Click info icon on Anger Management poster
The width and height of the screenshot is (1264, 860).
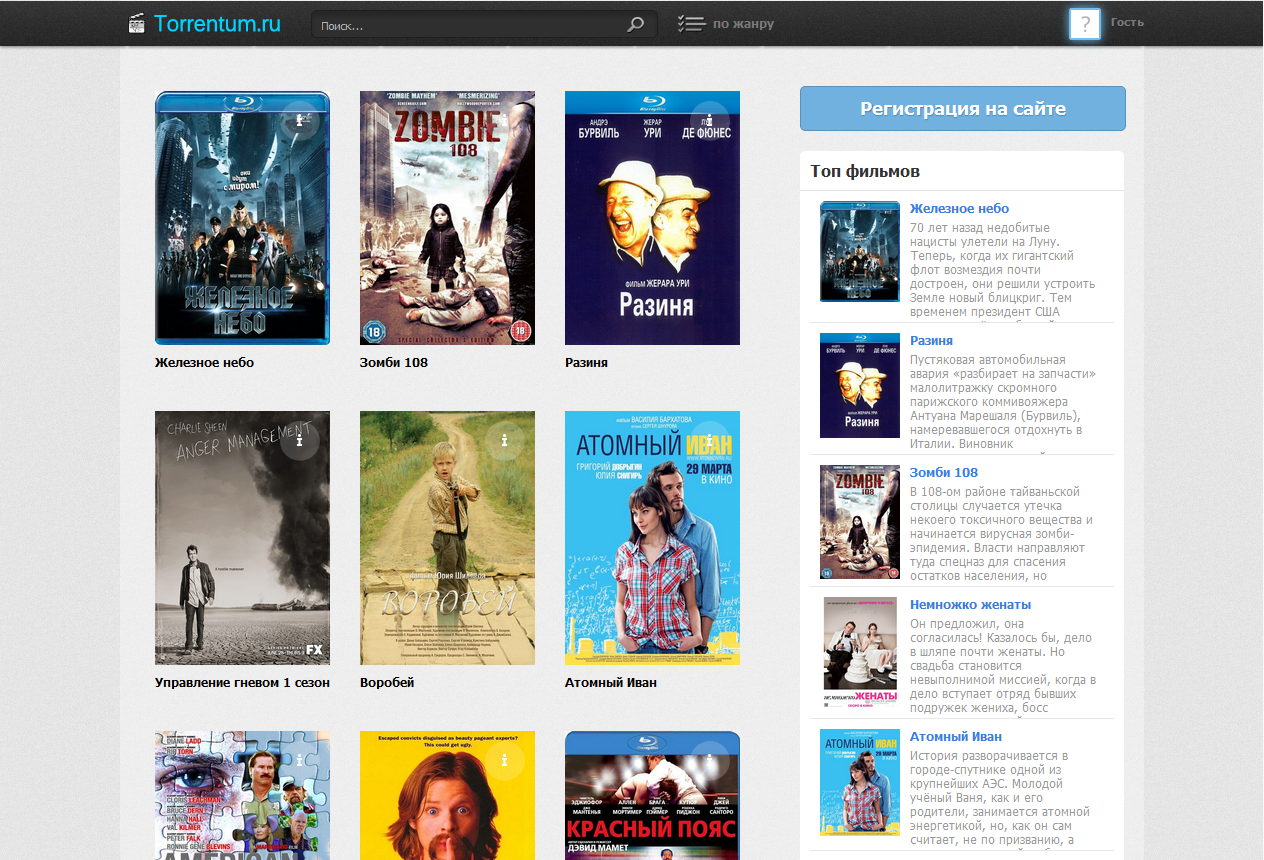tap(300, 441)
